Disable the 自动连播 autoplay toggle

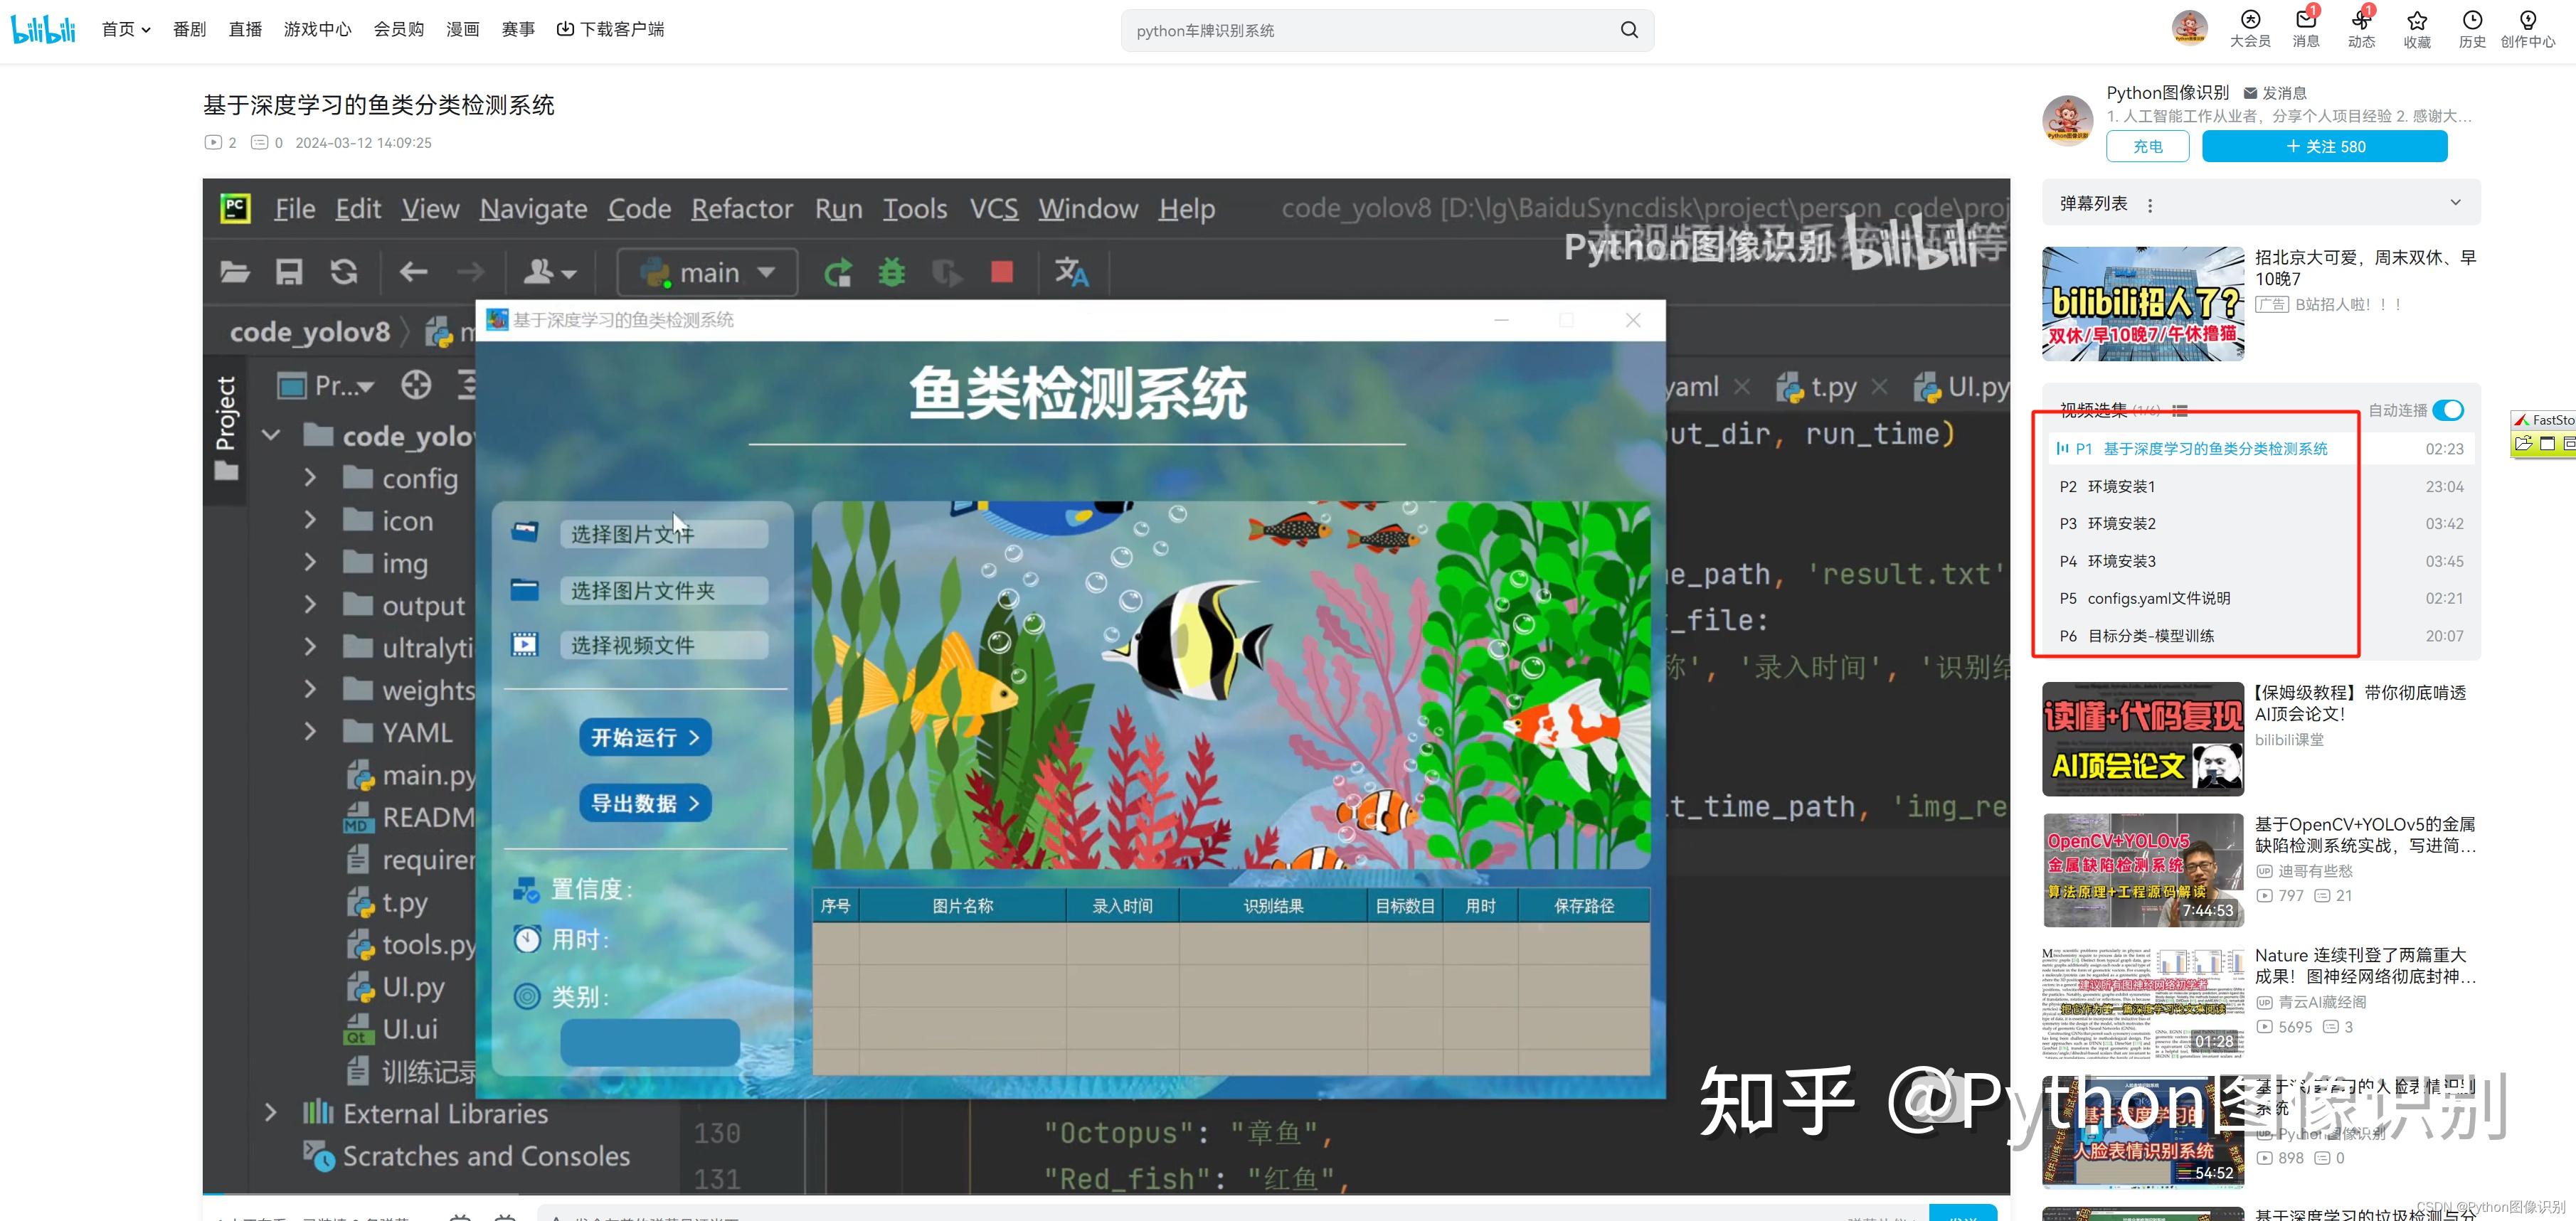click(x=2448, y=410)
